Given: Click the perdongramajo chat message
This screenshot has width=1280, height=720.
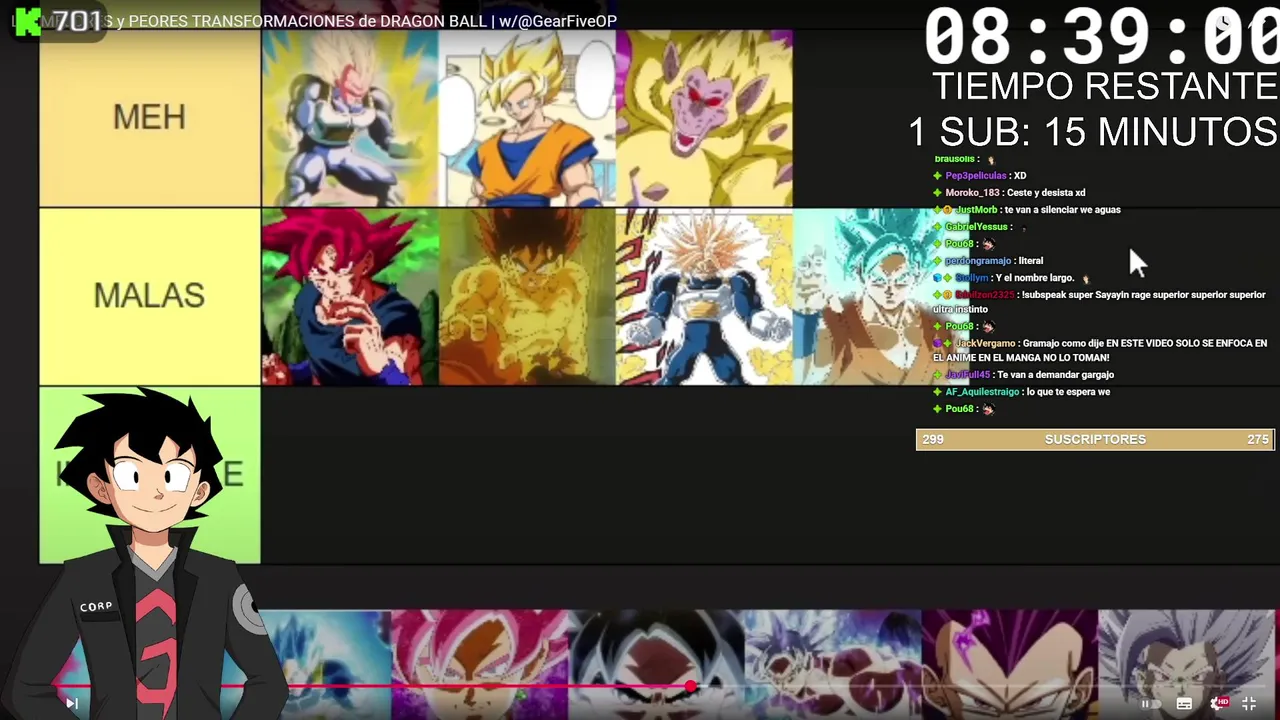Looking at the screenshot, I should click(988, 261).
